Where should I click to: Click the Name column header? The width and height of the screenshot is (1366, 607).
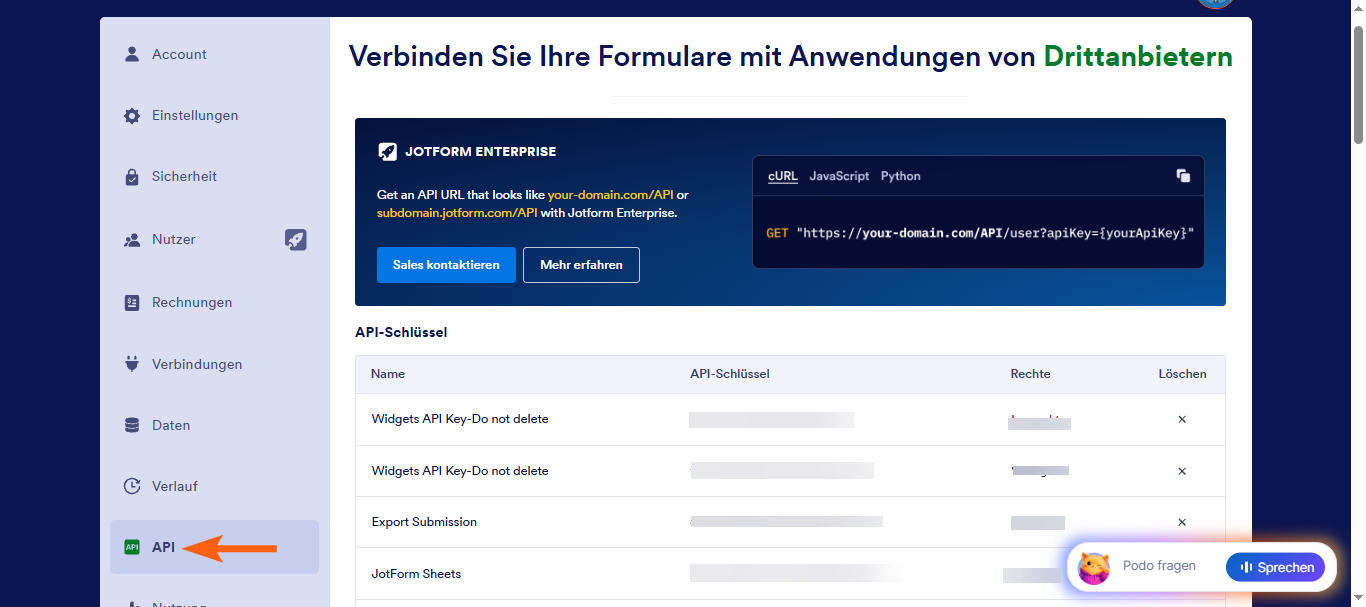click(x=388, y=374)
